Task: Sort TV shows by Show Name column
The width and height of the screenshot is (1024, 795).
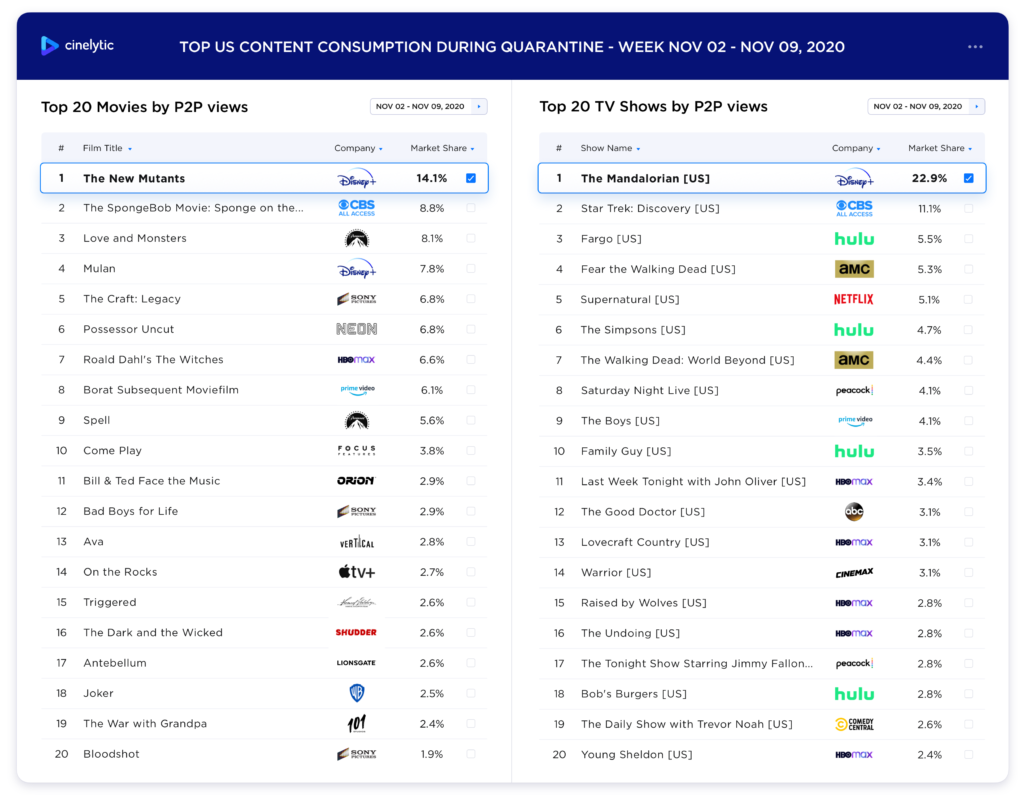Action: click(610, 148)
